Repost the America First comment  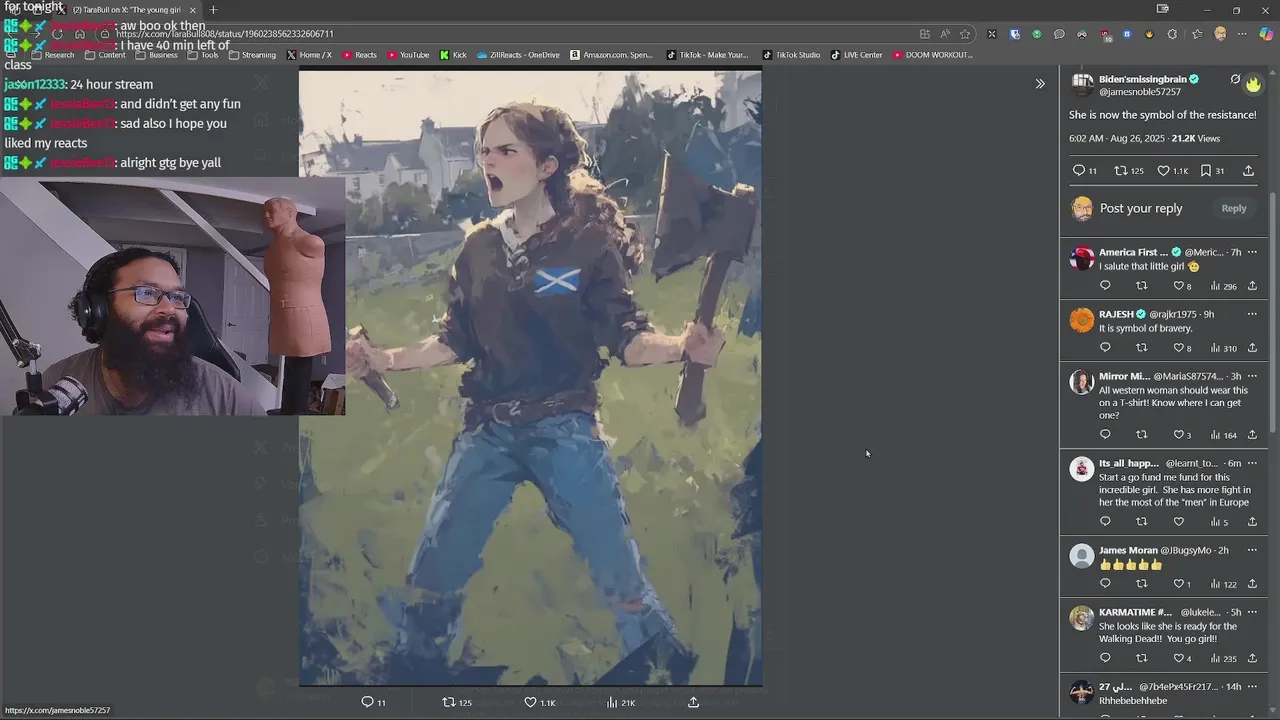(1141, 286)
